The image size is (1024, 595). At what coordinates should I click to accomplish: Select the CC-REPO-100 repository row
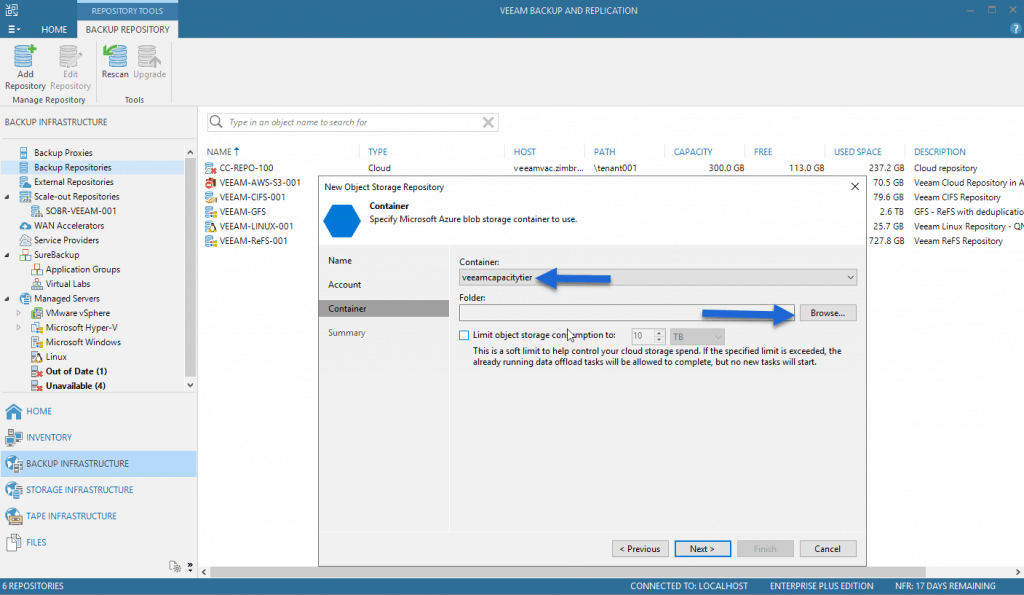[x=246, y=168]
